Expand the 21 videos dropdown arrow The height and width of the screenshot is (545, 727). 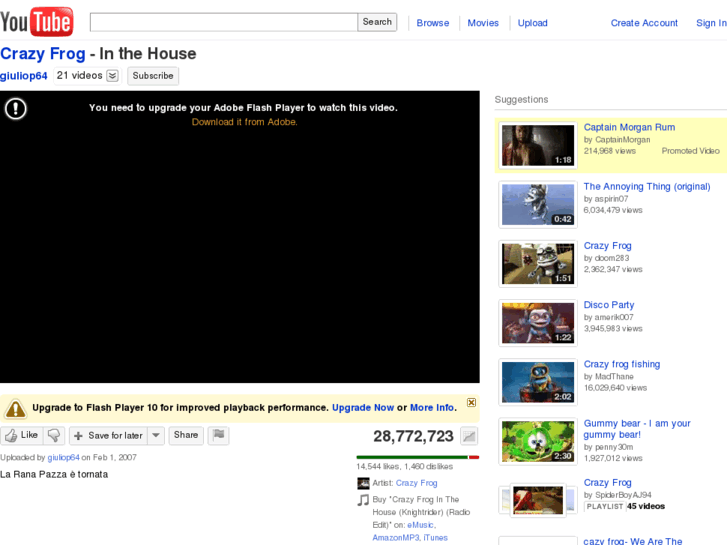click(112, 76)
